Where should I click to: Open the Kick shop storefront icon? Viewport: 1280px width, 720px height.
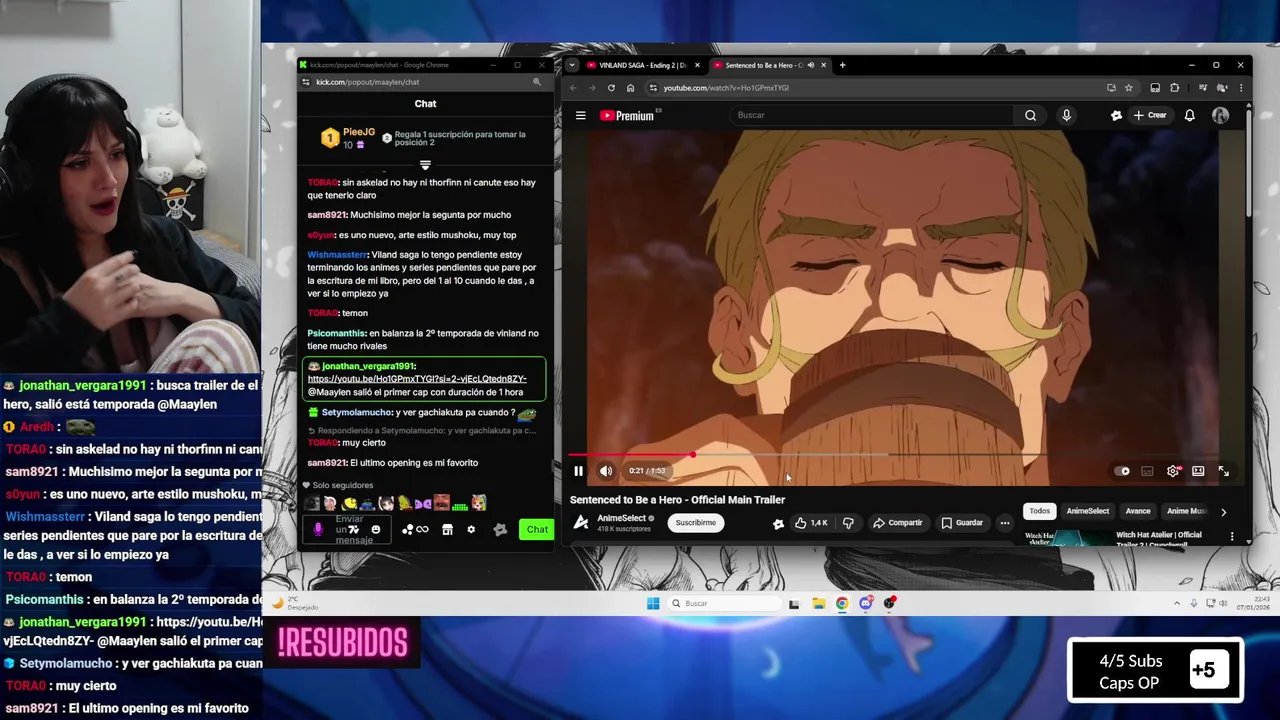[x=447, y=530]
